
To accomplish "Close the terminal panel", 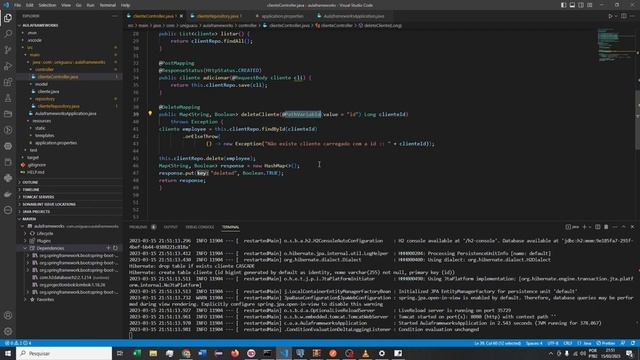I will click(x=633, y=227).
